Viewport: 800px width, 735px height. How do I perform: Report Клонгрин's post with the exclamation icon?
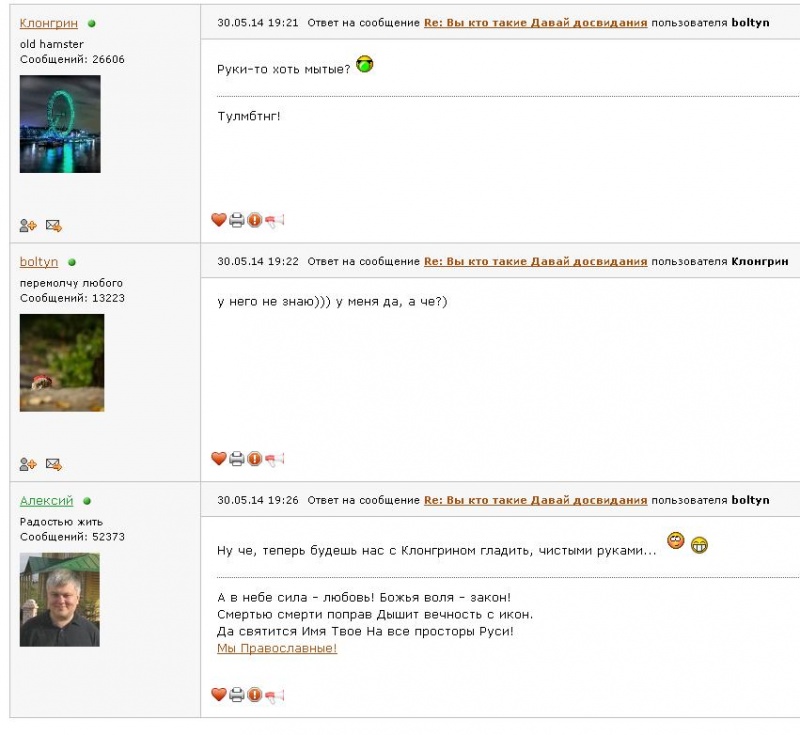click(x=255, y=220)
